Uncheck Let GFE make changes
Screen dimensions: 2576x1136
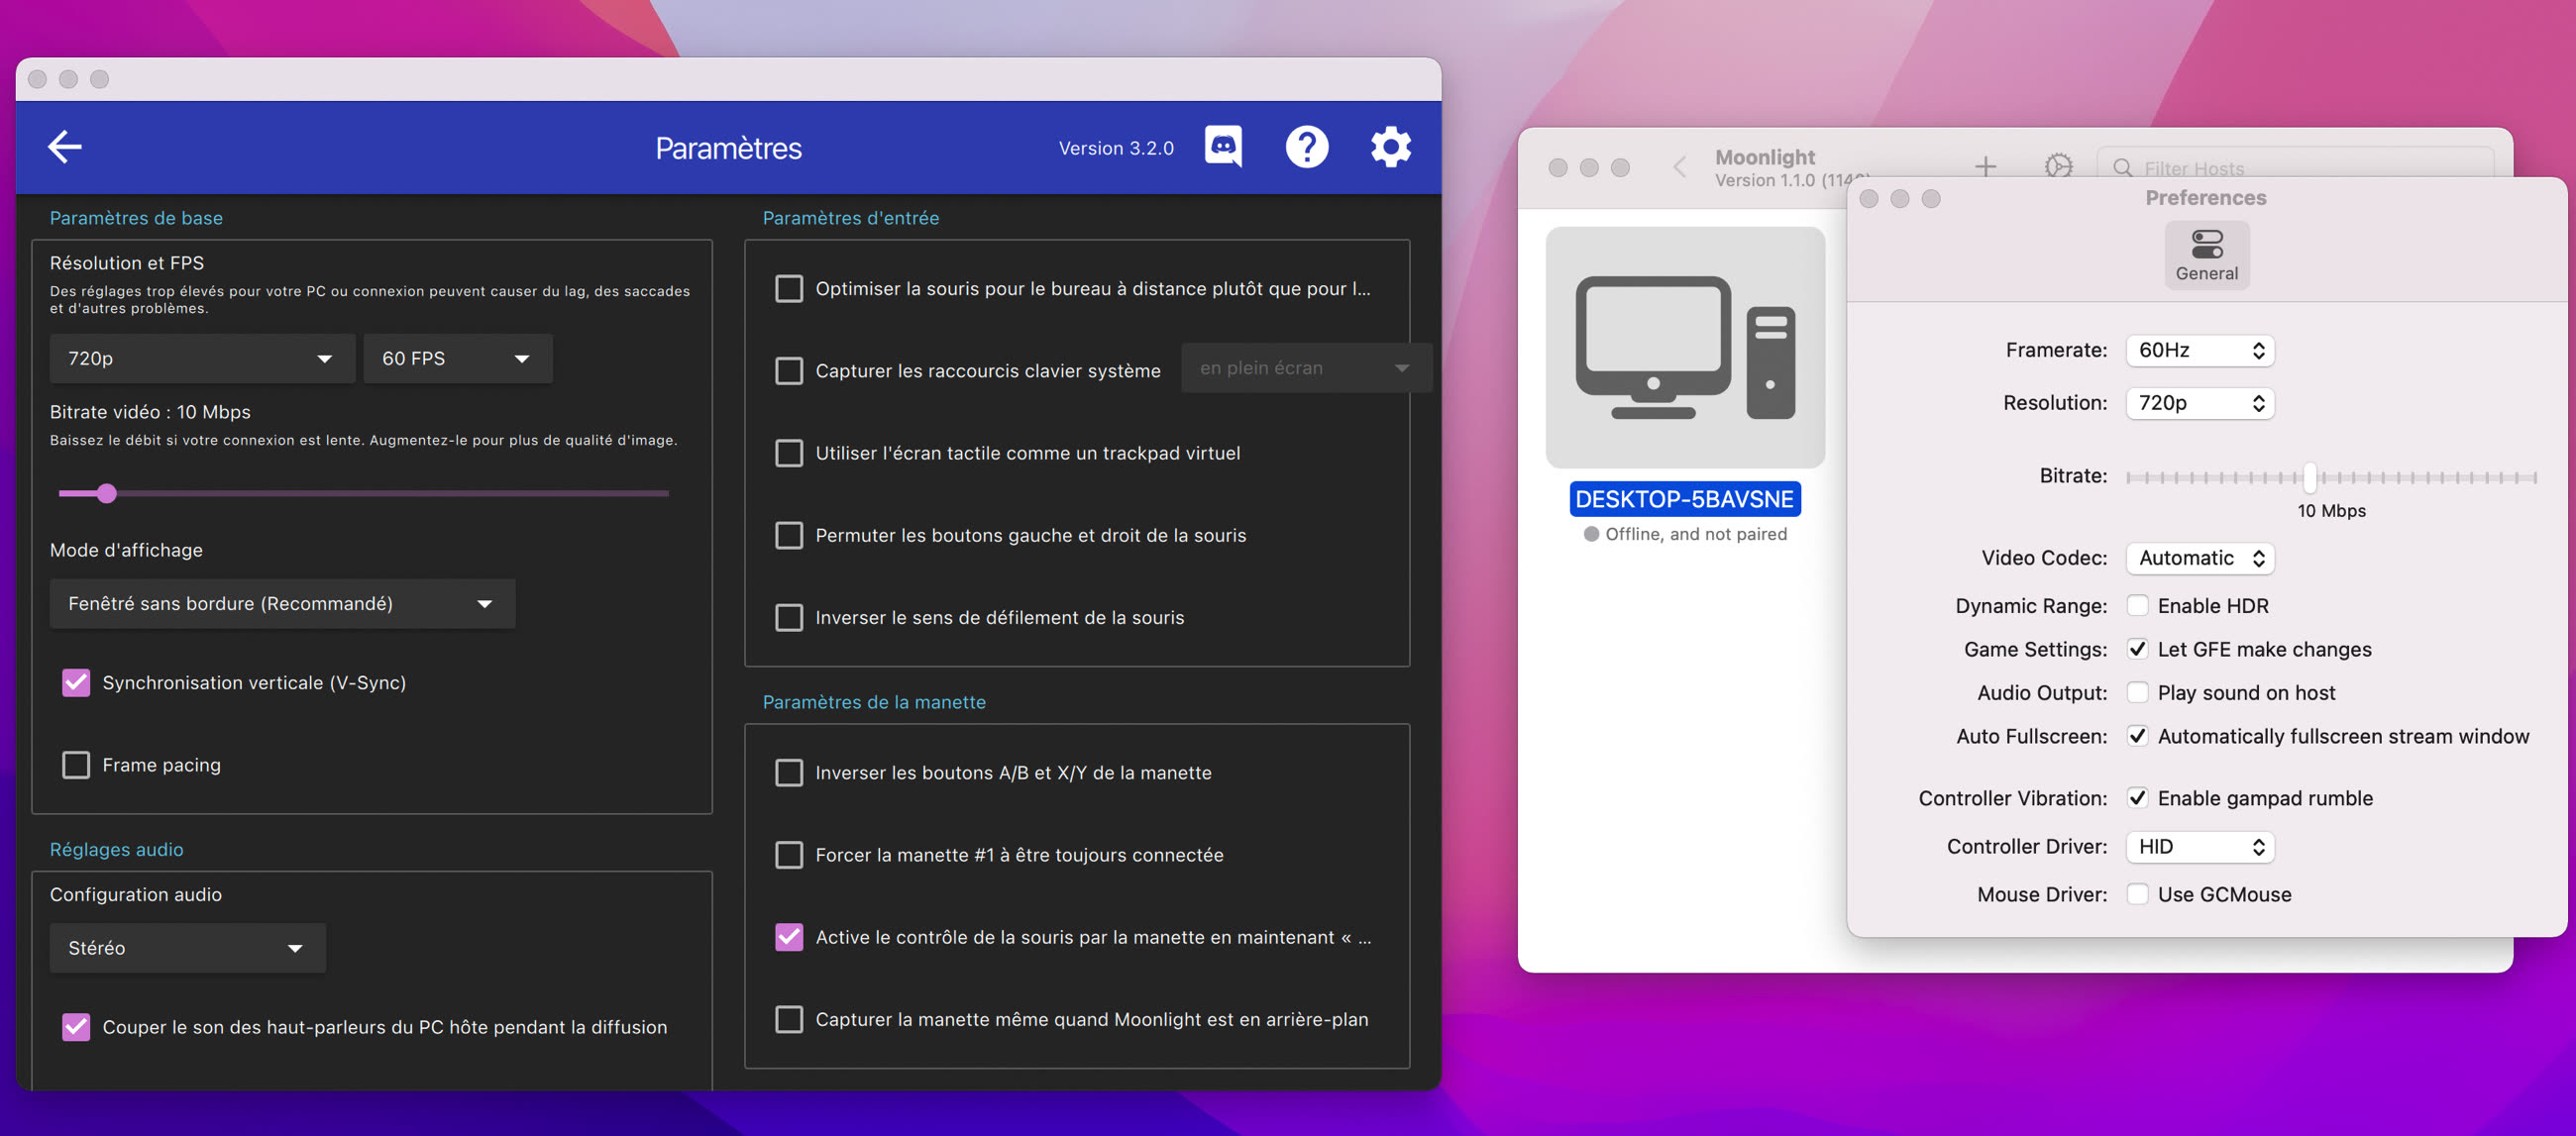point(2139,649)
